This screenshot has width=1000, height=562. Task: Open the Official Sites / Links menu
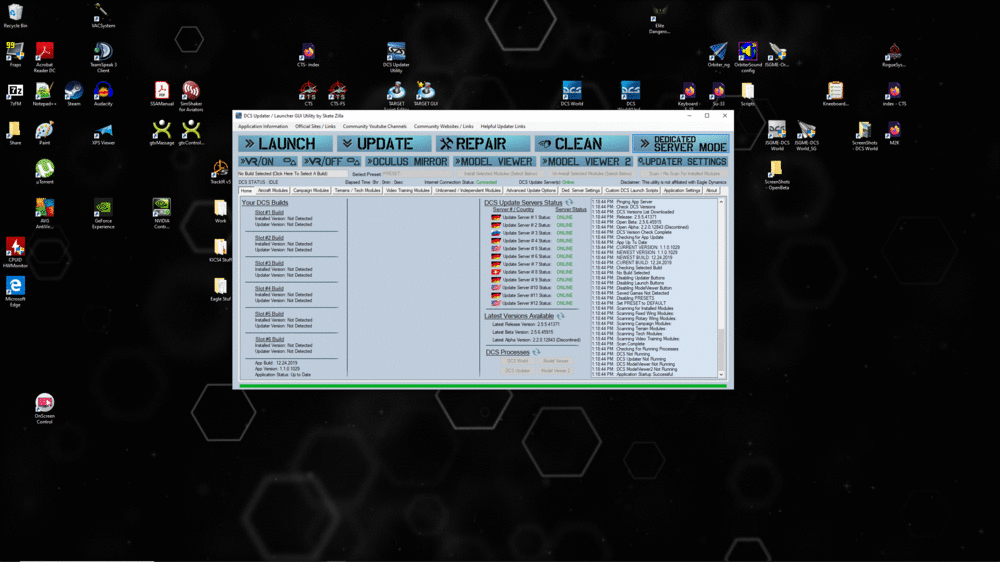click(315, 126)
